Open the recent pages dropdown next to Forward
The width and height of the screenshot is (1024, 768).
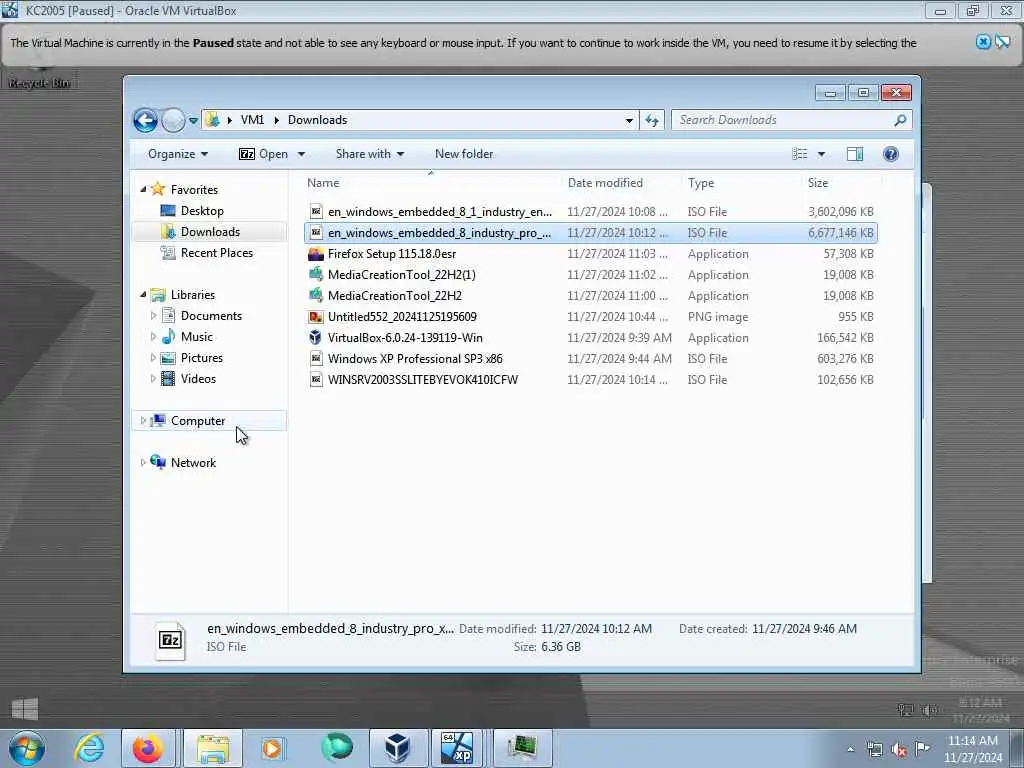tap(193, 120)
